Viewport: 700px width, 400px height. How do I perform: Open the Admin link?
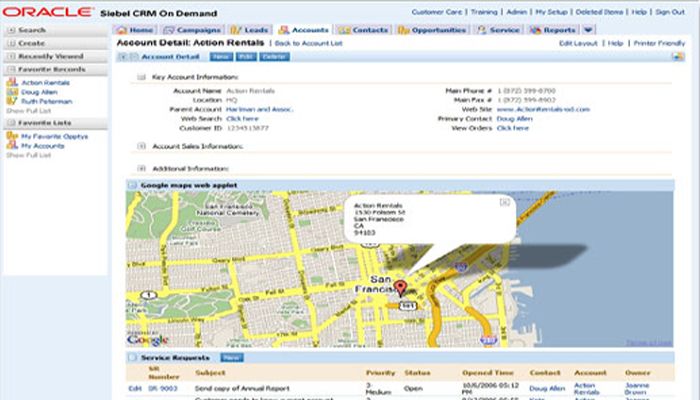pyautogui.click(x=517, y=12)
